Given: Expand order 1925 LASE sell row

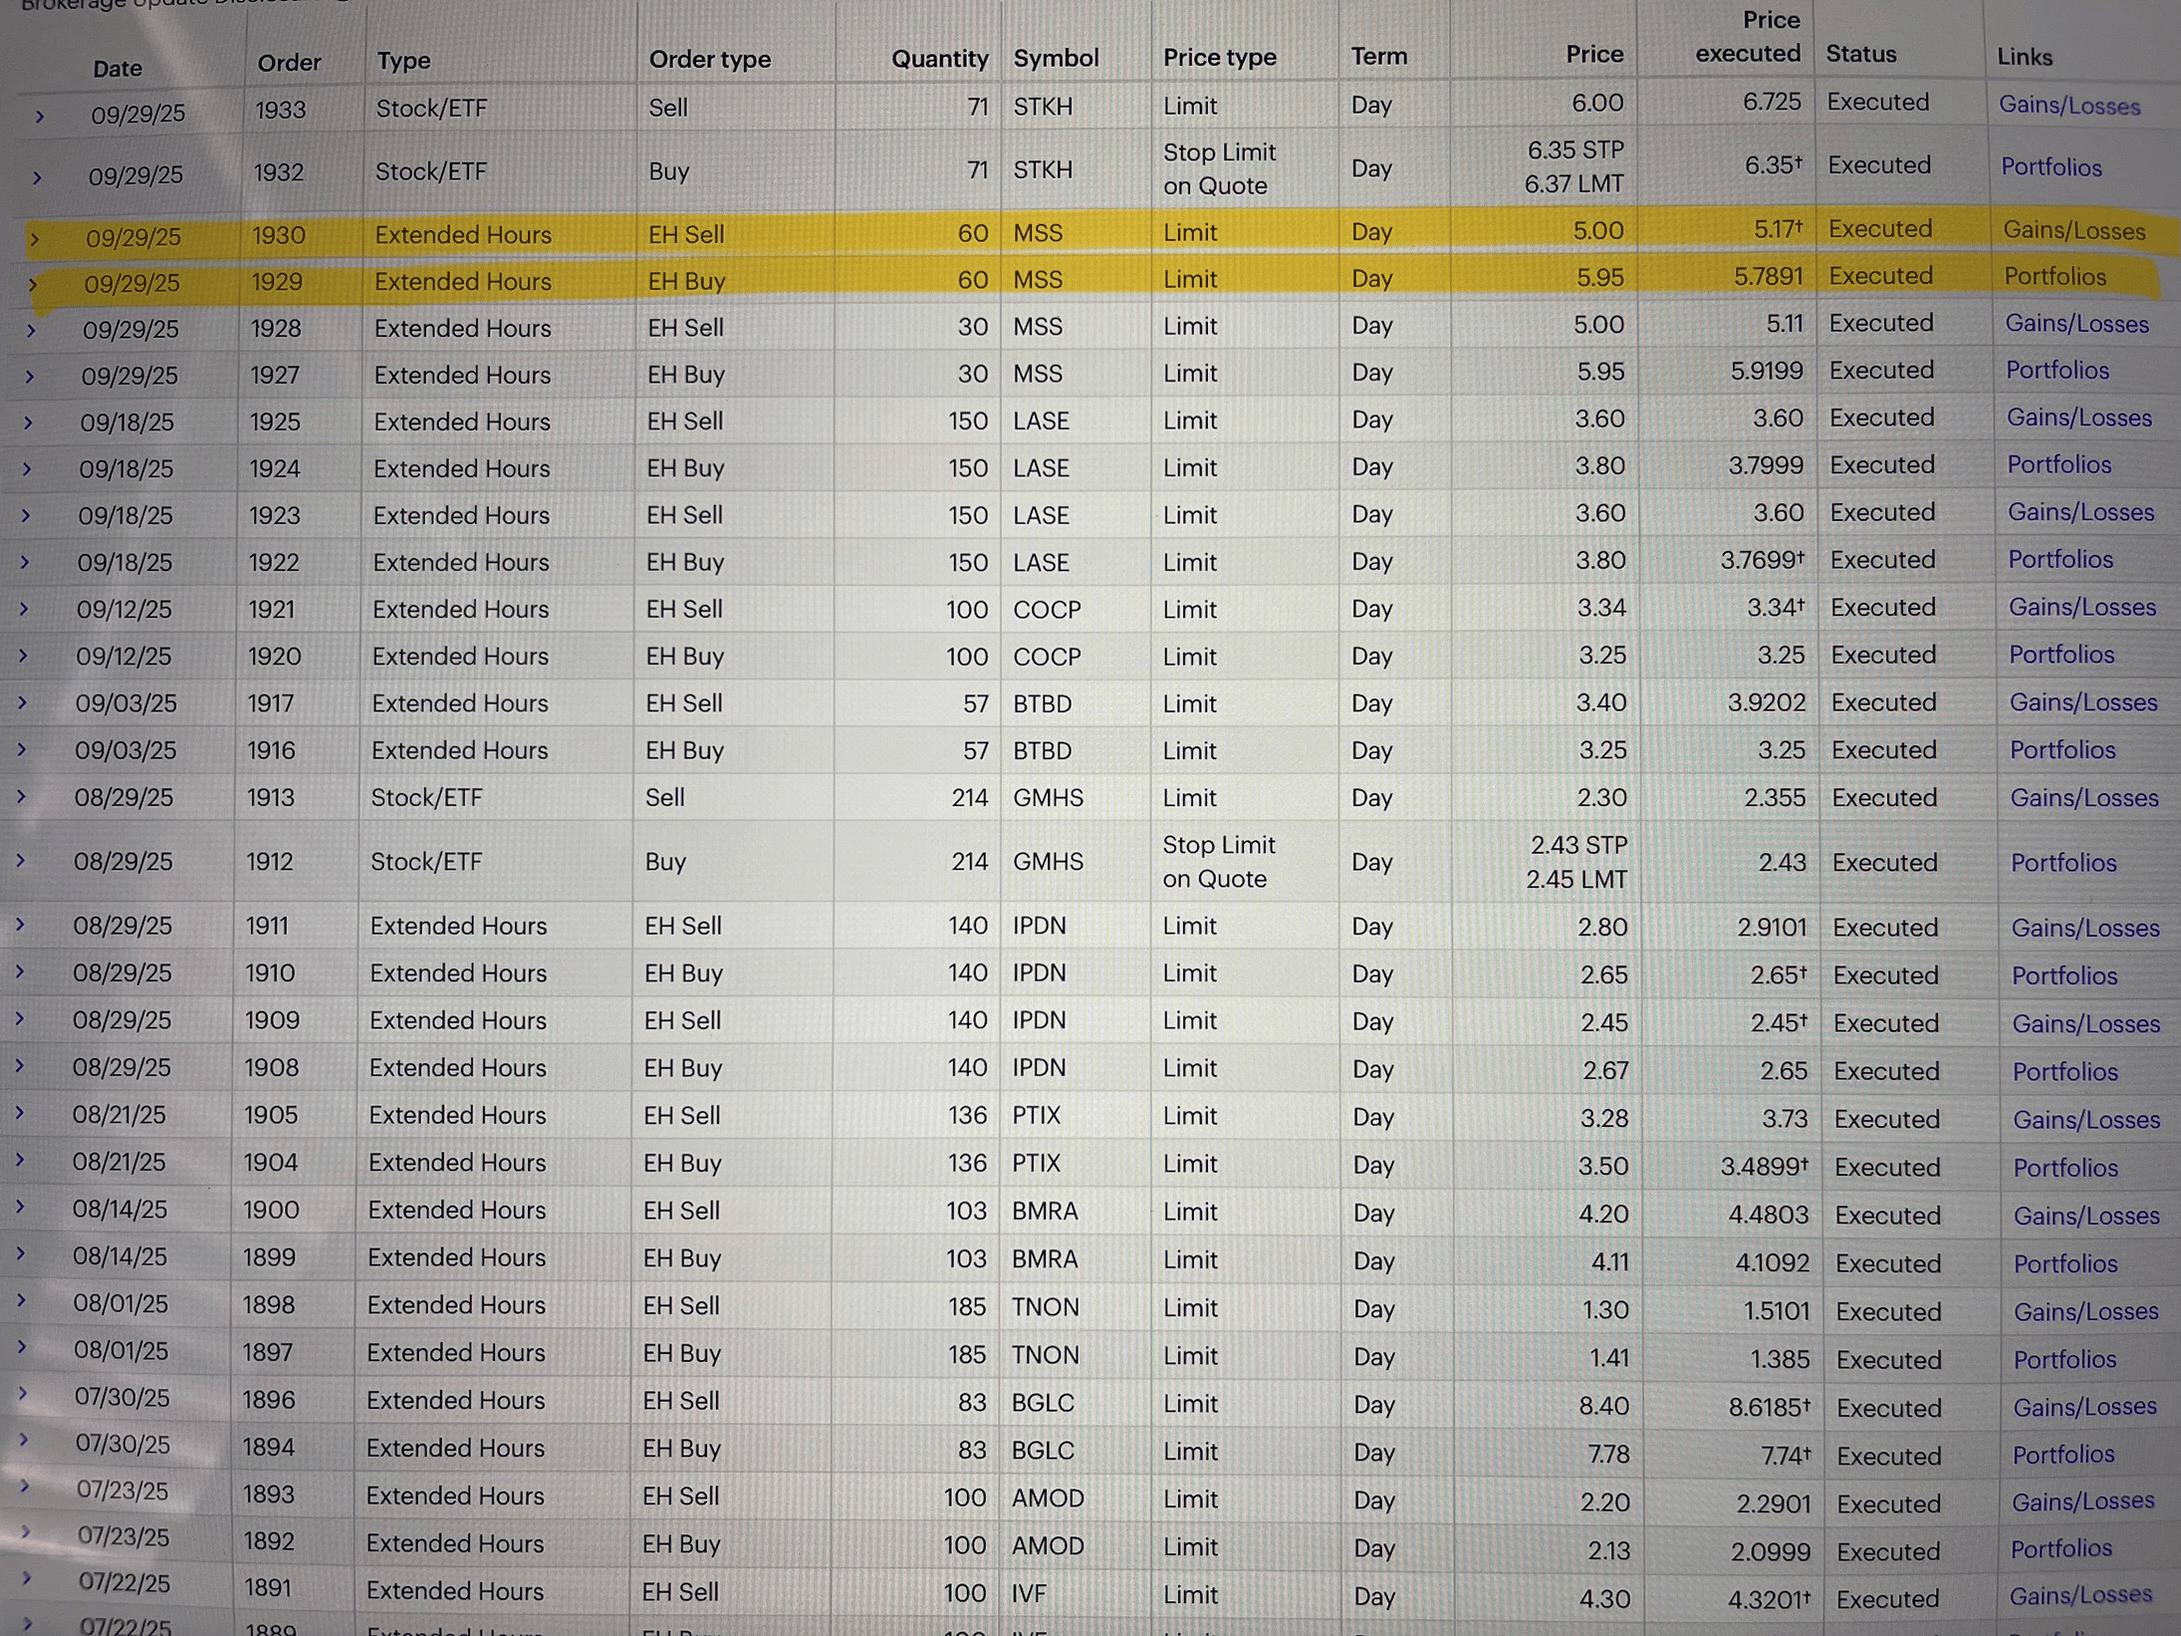Looking at the screenshot, I should click(28, 423).
